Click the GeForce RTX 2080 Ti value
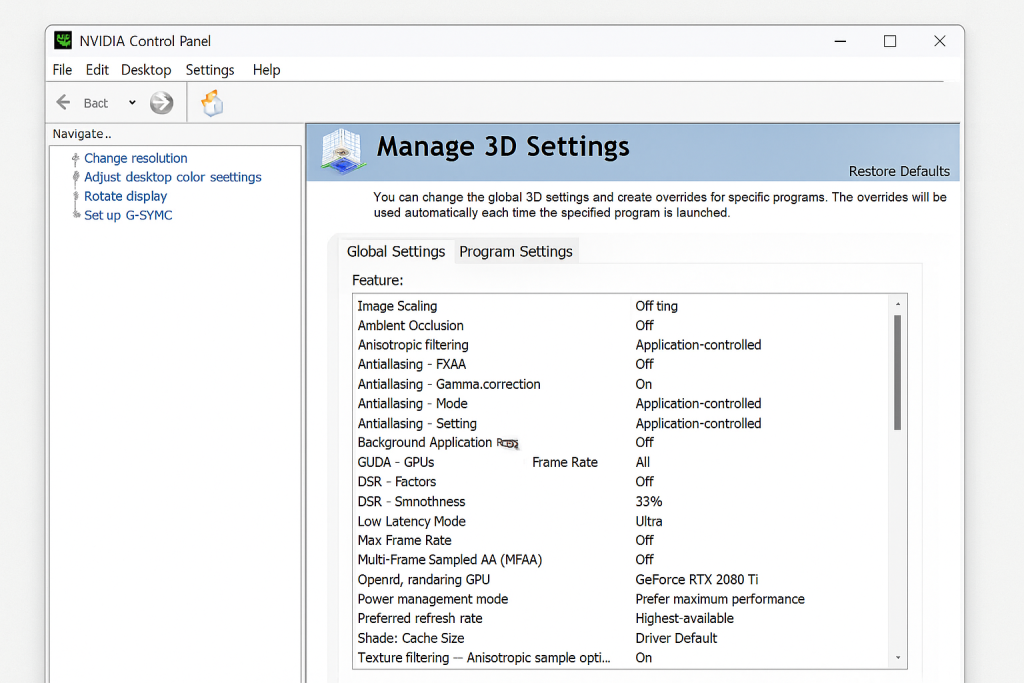 (696, 579)
